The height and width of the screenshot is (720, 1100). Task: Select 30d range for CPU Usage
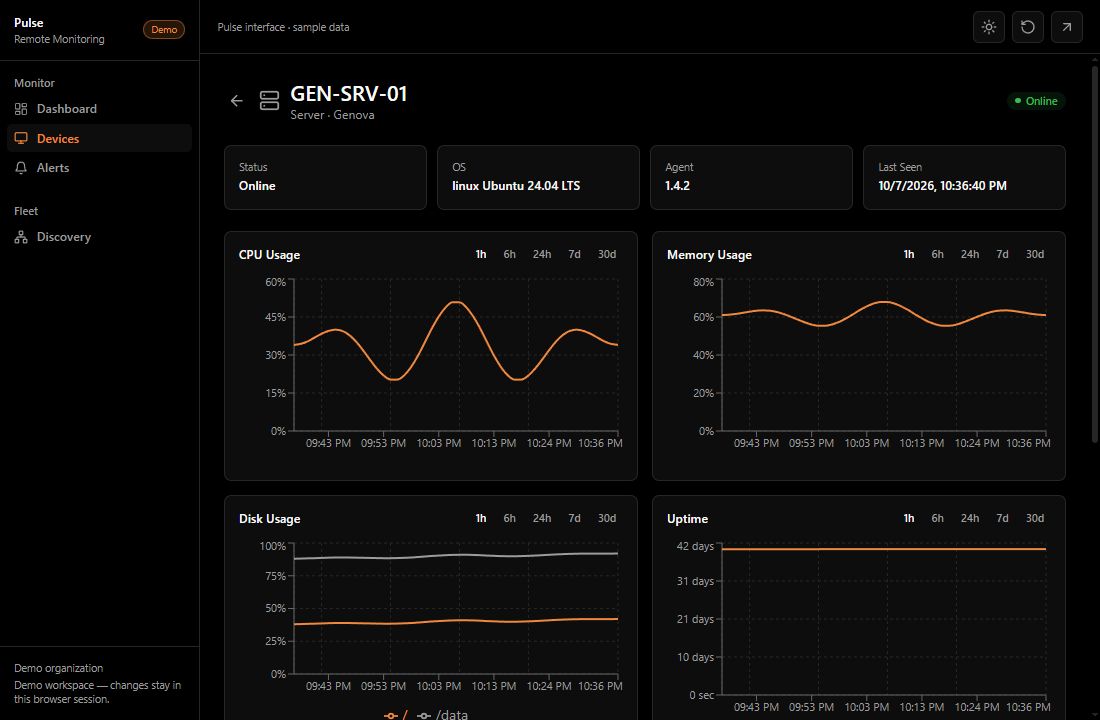607,254
